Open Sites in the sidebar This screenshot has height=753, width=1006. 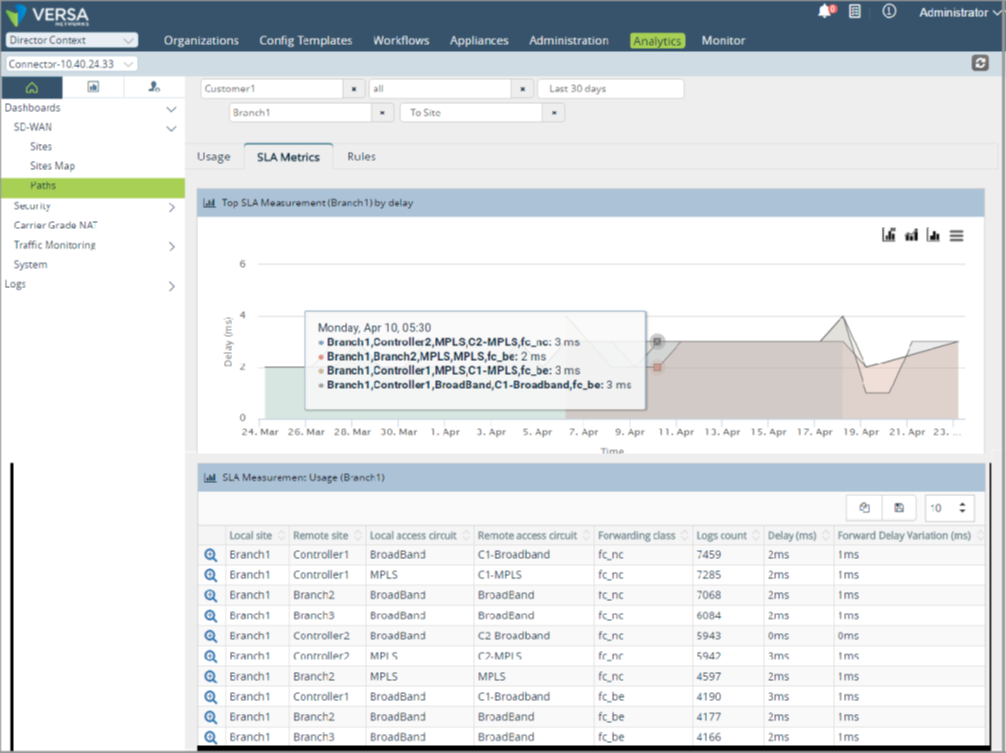click(40, 146)
